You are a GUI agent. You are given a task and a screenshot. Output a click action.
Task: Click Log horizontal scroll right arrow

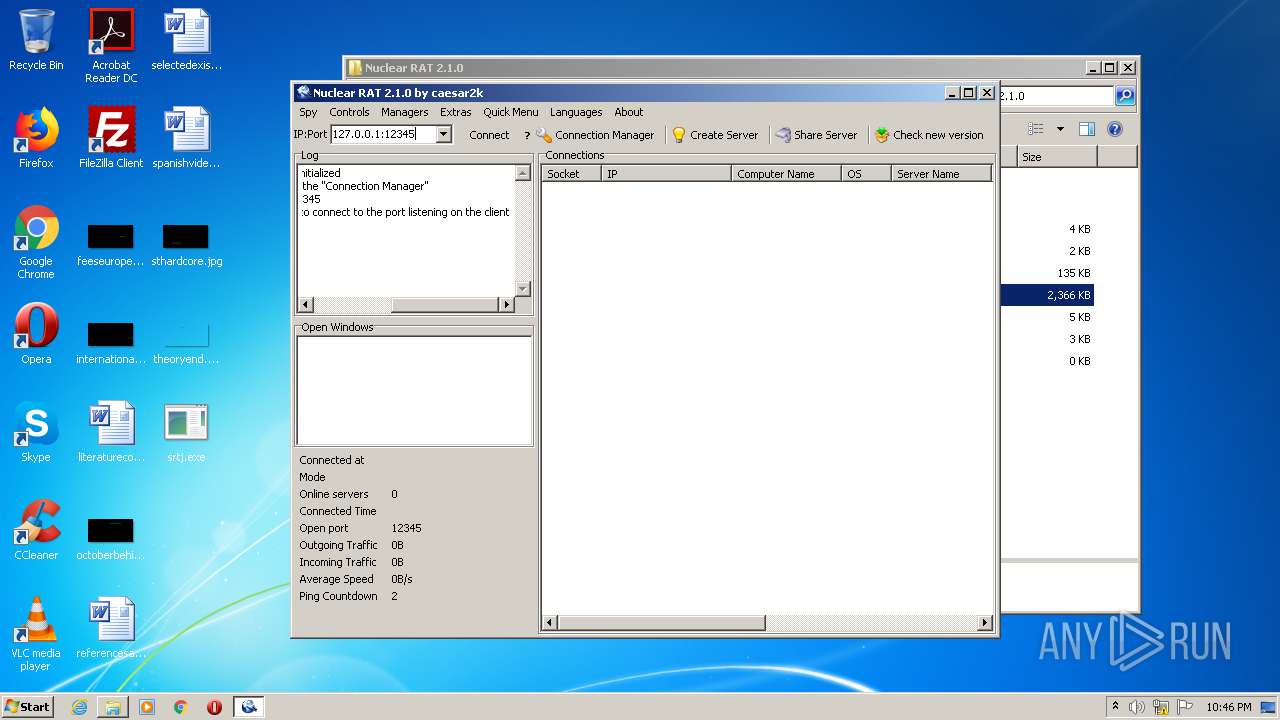coord(507,305)
